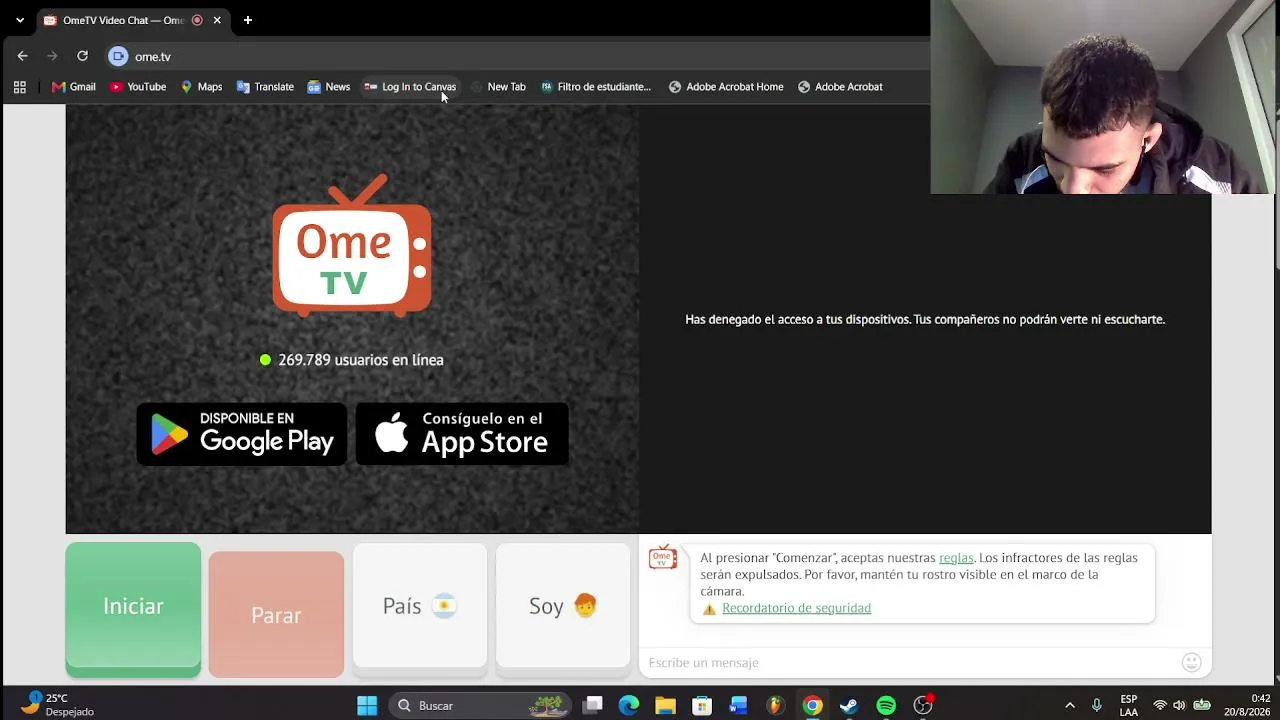Click the battery tray icon

tap(1202, 706)
